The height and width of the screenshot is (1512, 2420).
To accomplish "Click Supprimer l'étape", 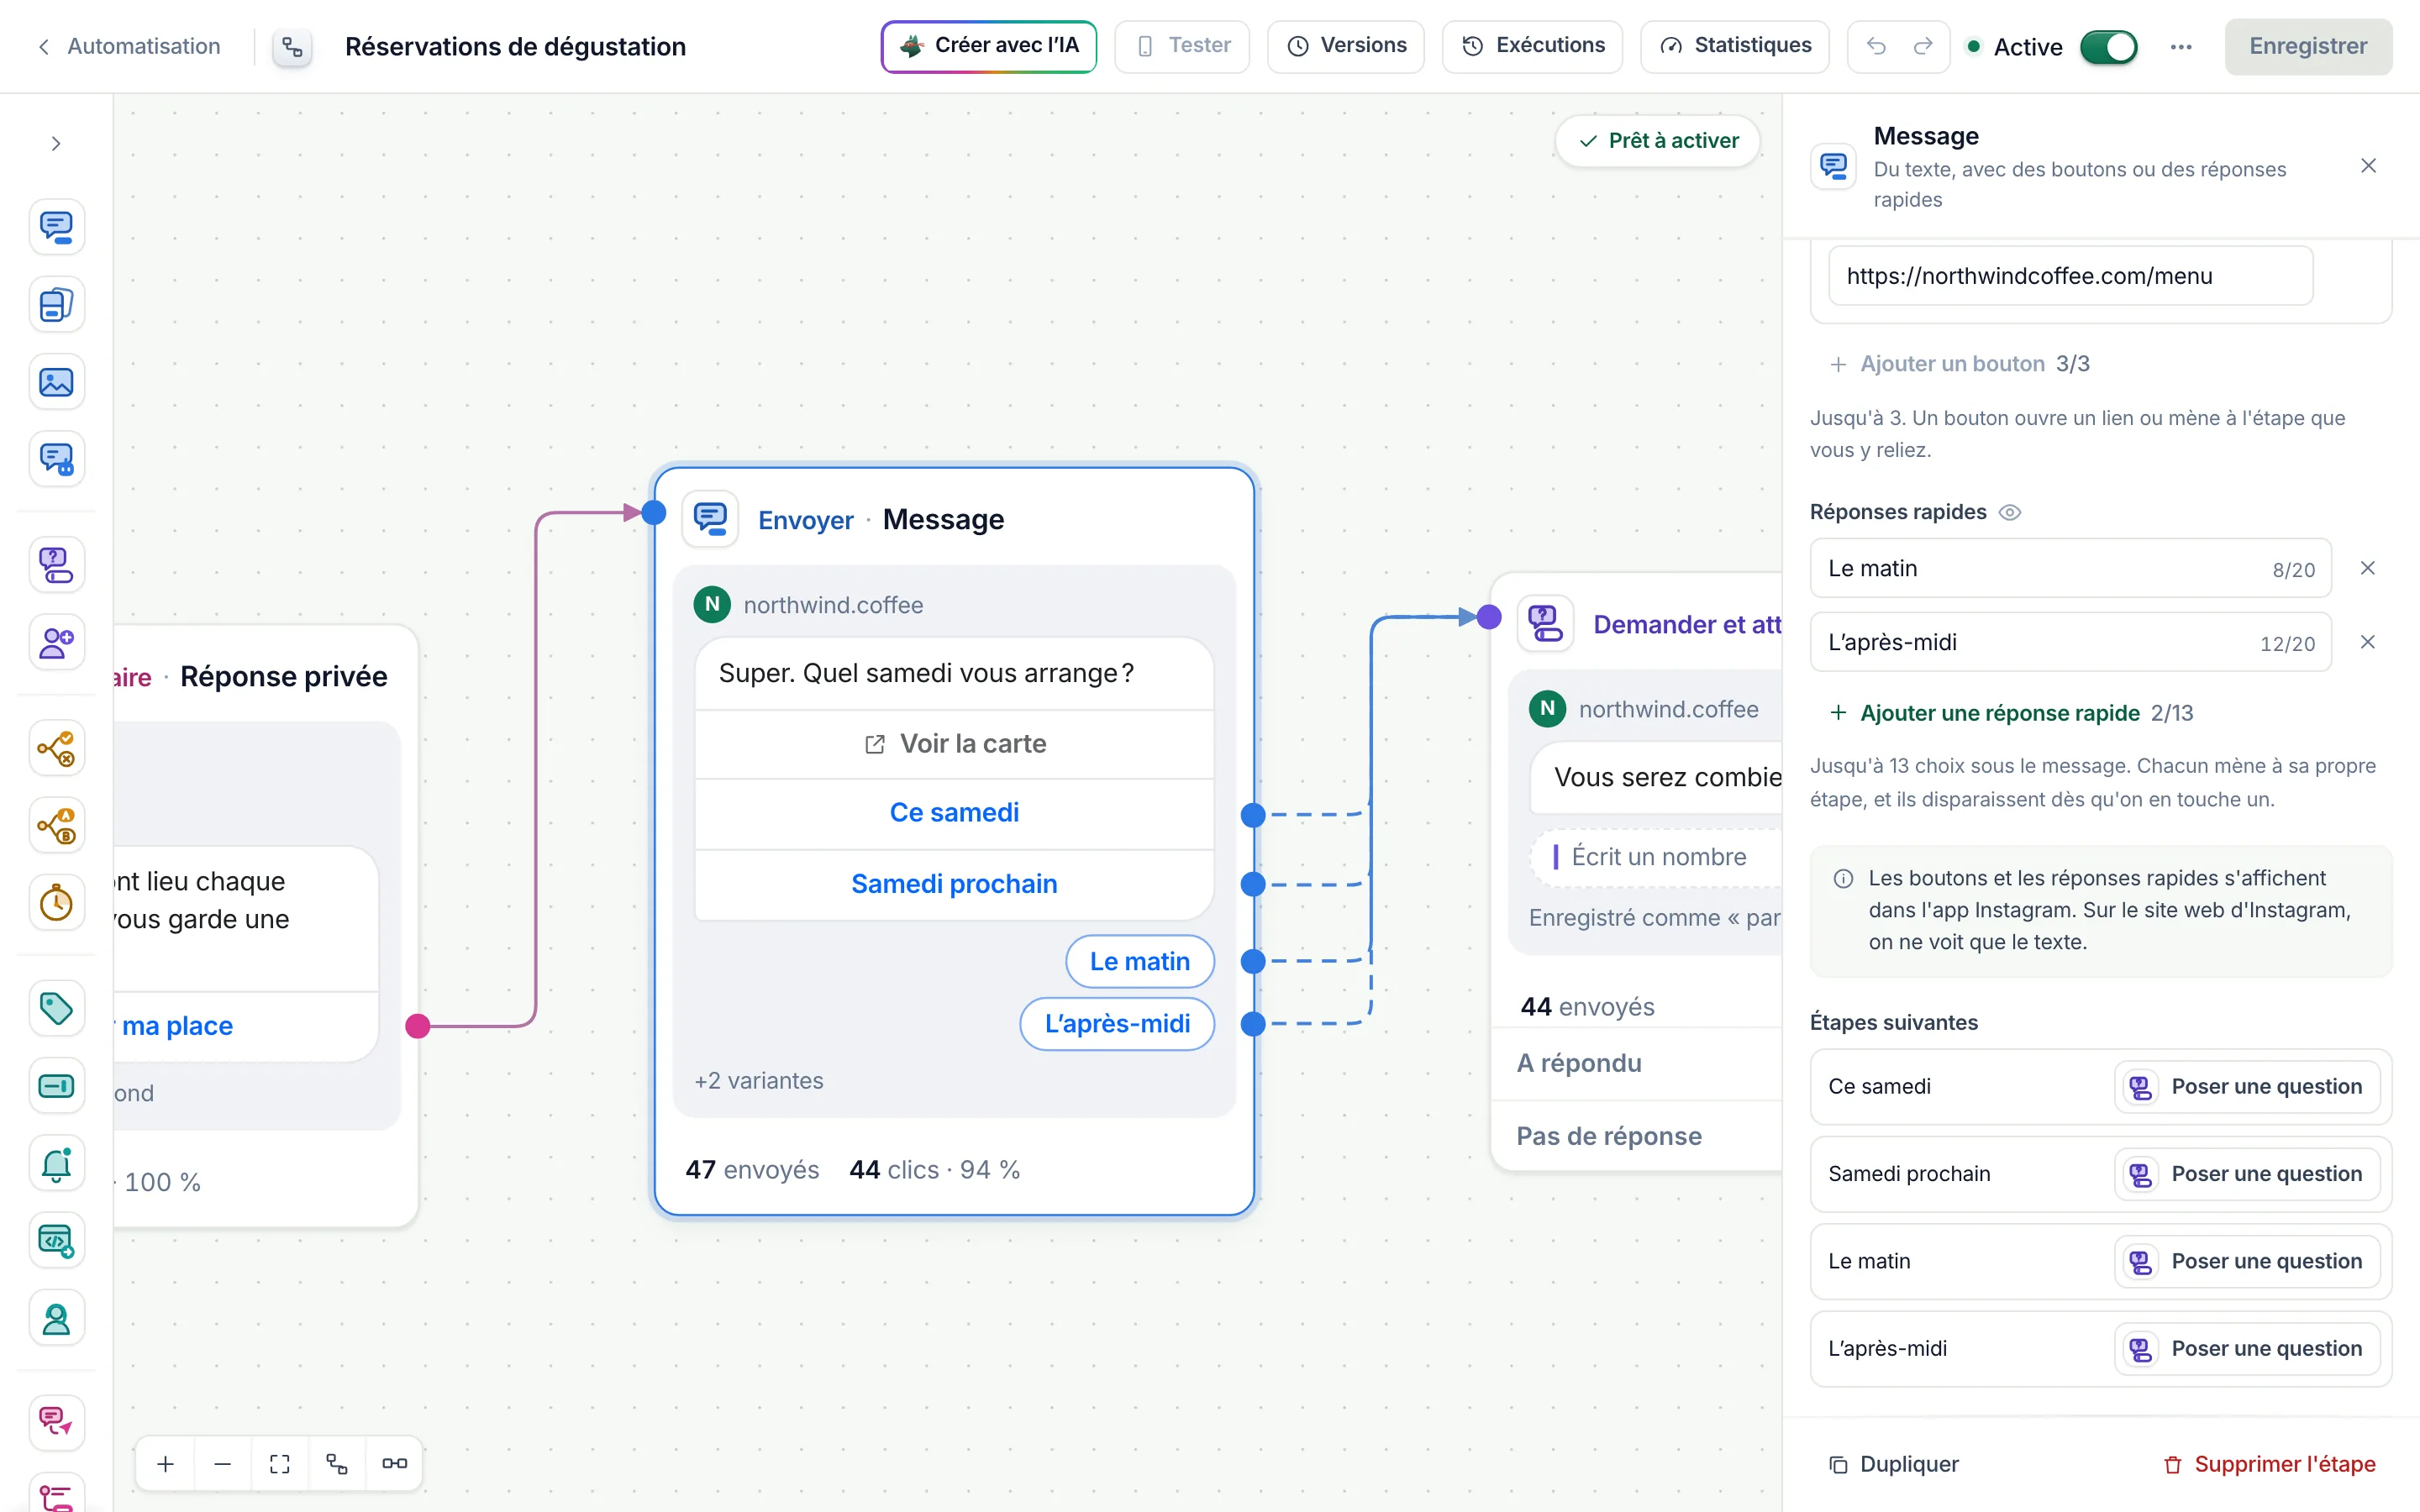I will click(2269, 1464).
